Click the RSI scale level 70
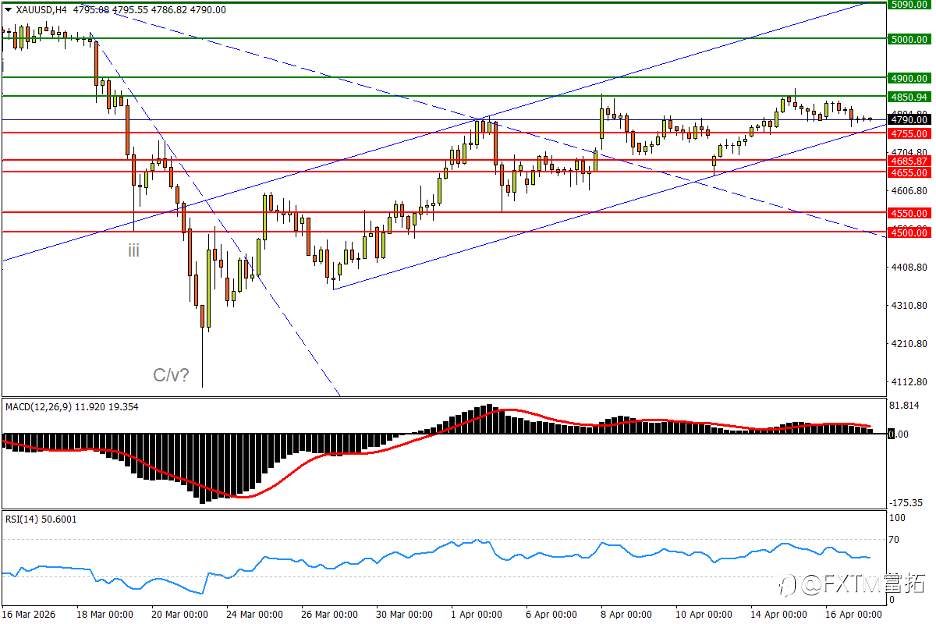The height and width of the screenshot is (624, 936). [x=894, y=540]
